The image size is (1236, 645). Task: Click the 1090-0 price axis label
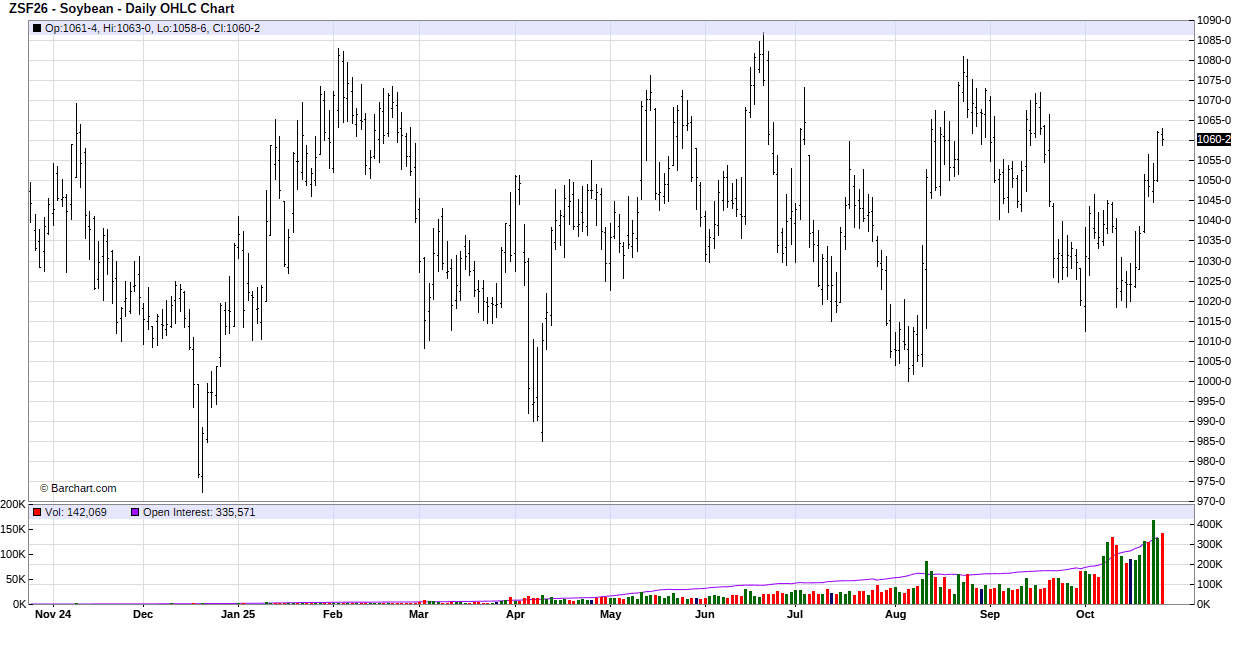1213,20
